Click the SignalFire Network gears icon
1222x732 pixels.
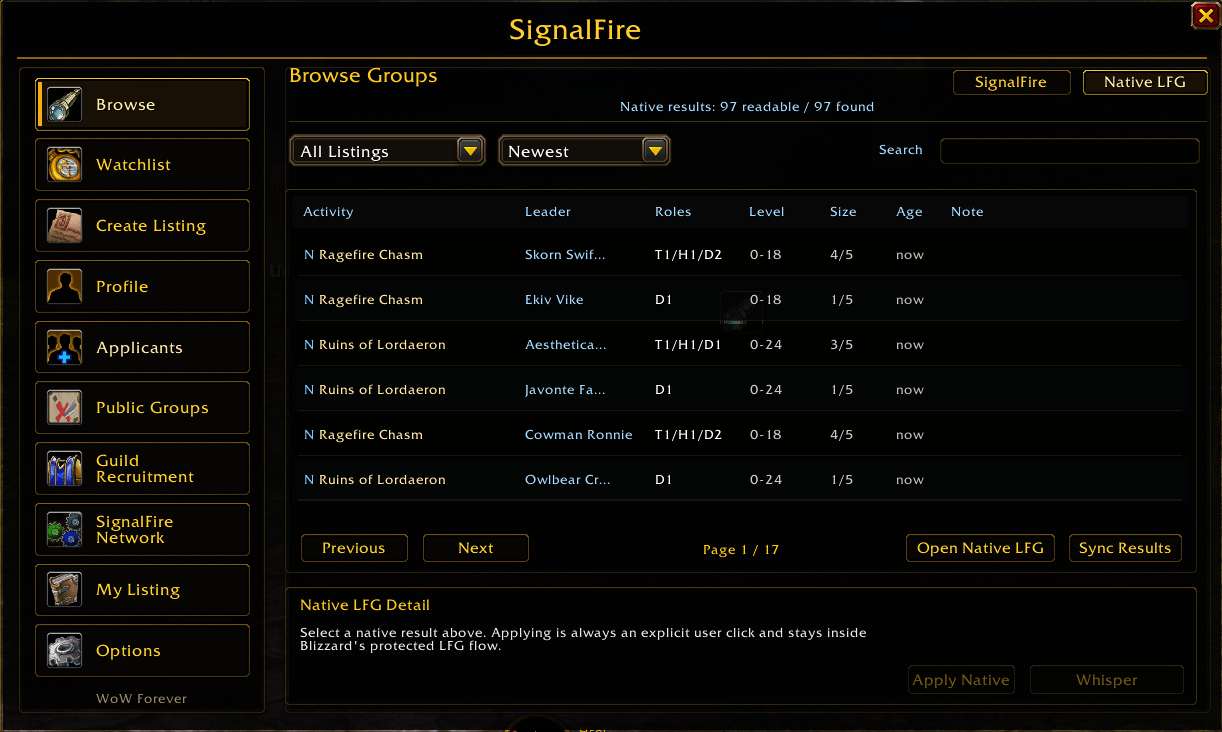(65, 530)
